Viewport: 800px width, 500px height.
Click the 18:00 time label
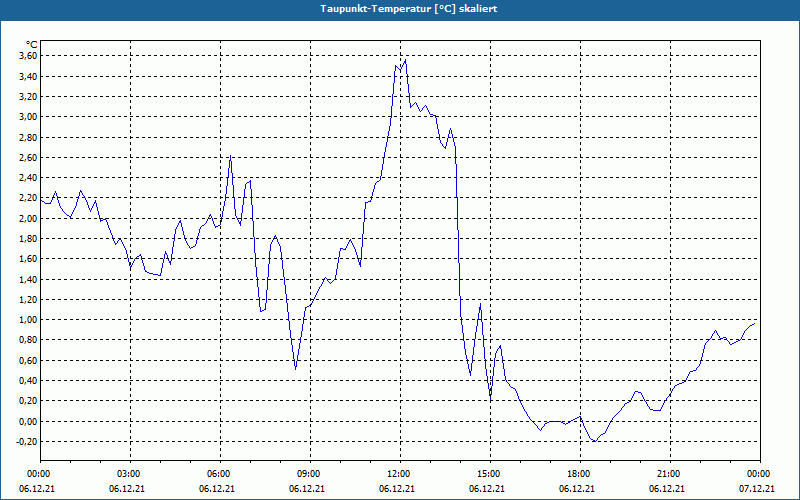click(x=580, y=474)
